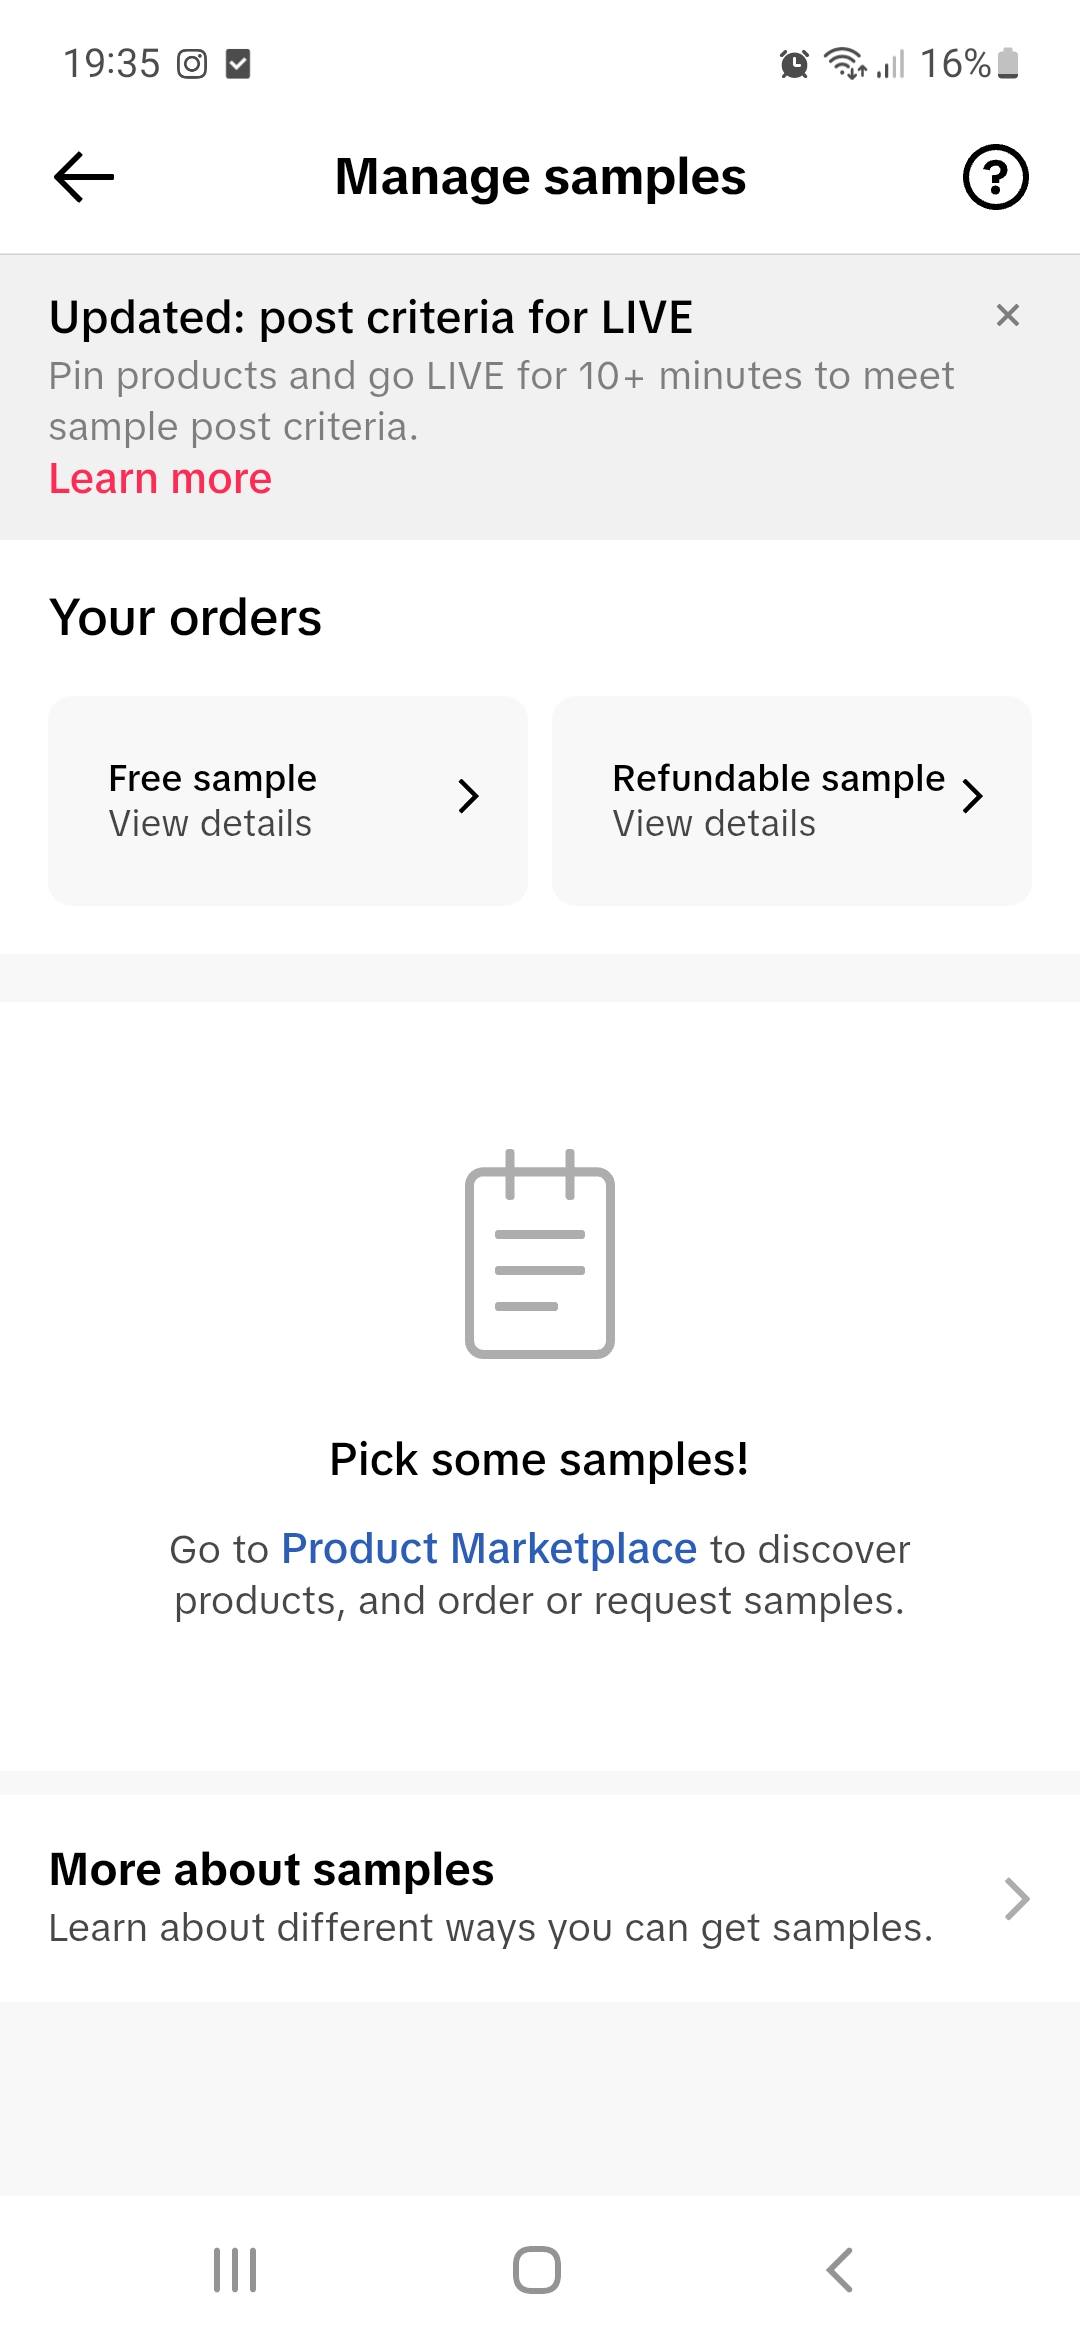Viewport: 1080px width, 2340px height.
Task: Tap Android system back button
Action: pos(840,2270)
